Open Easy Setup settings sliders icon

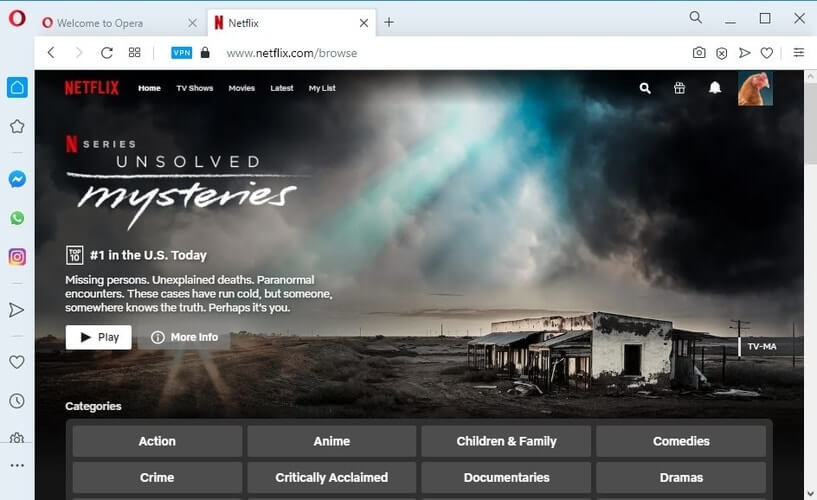click(798, 53)
